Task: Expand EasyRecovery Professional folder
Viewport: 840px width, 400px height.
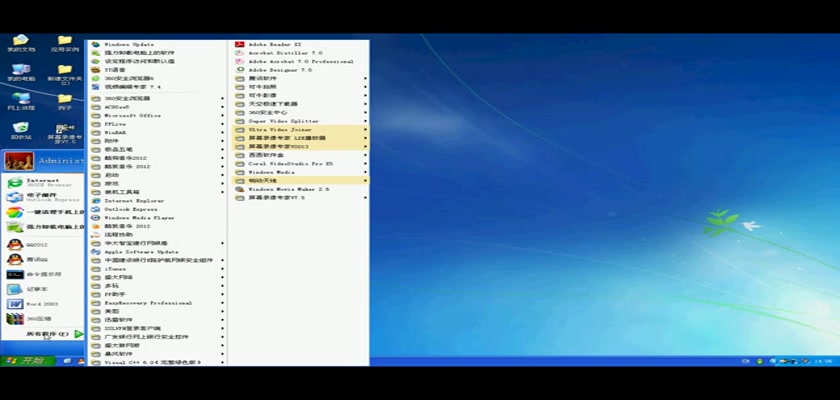Action: (x=156, y=303)
